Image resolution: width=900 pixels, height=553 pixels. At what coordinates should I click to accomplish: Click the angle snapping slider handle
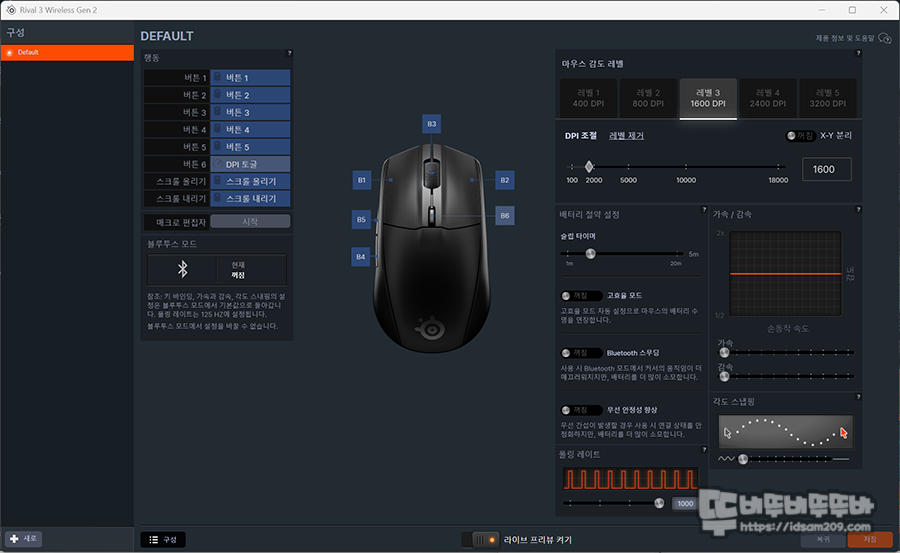click(743, 459)
